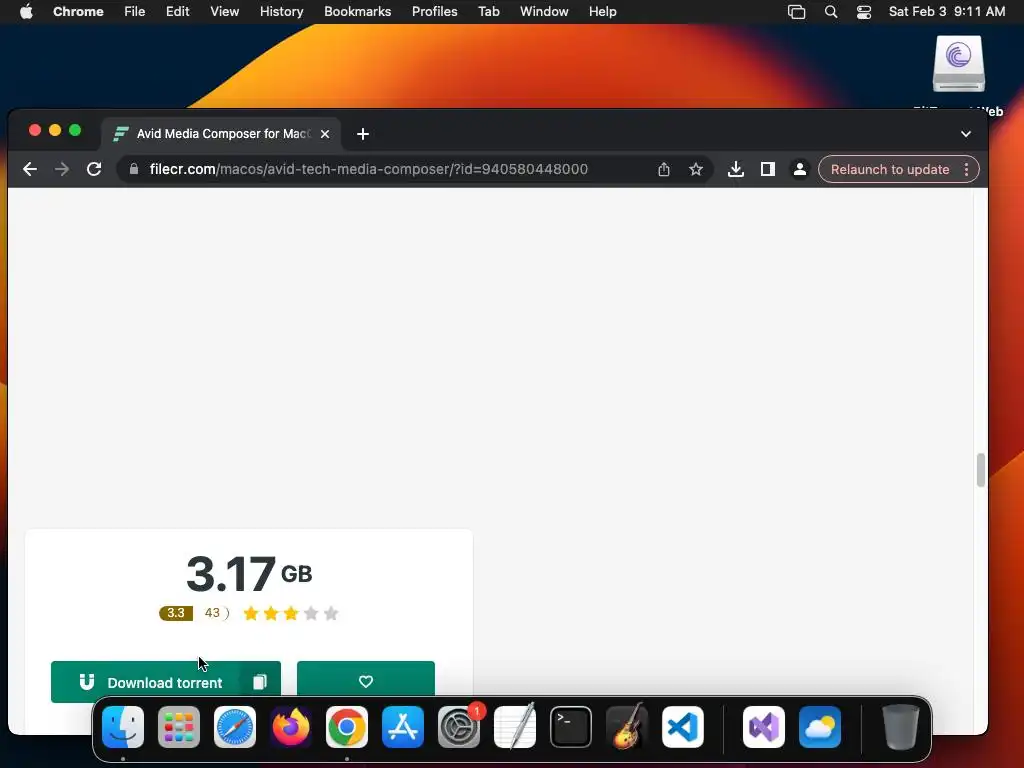Click the page's vertical scrollbar thumb
The height and width of the screenshot is (768, 1024).
tap(980, 470)
